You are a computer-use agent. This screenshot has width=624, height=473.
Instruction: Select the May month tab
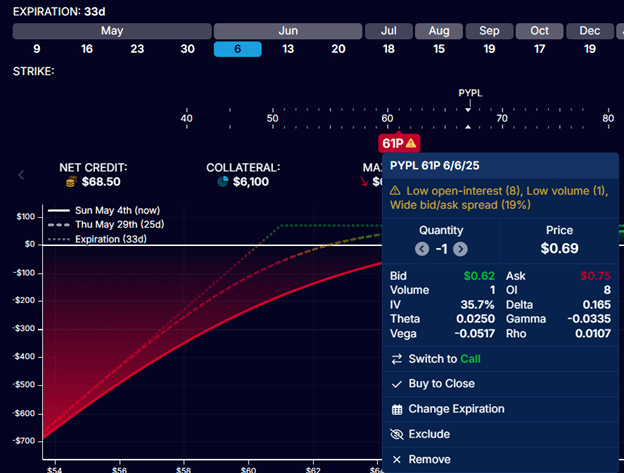112,31
